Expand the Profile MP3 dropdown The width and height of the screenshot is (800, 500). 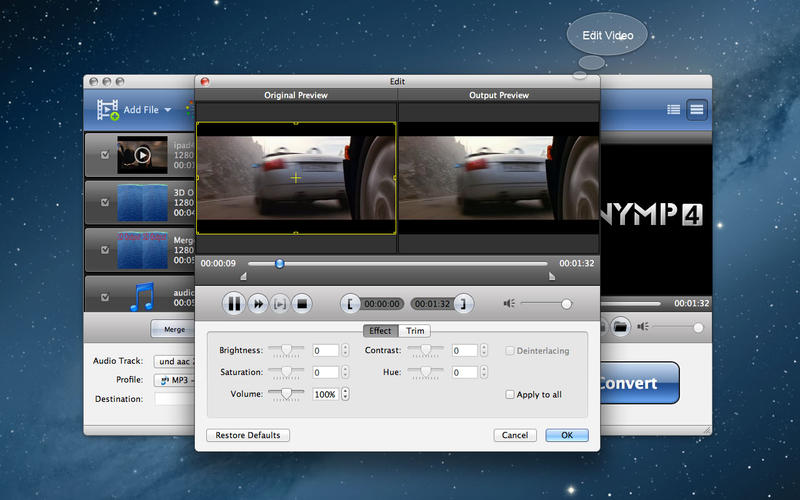pos(176,380)
